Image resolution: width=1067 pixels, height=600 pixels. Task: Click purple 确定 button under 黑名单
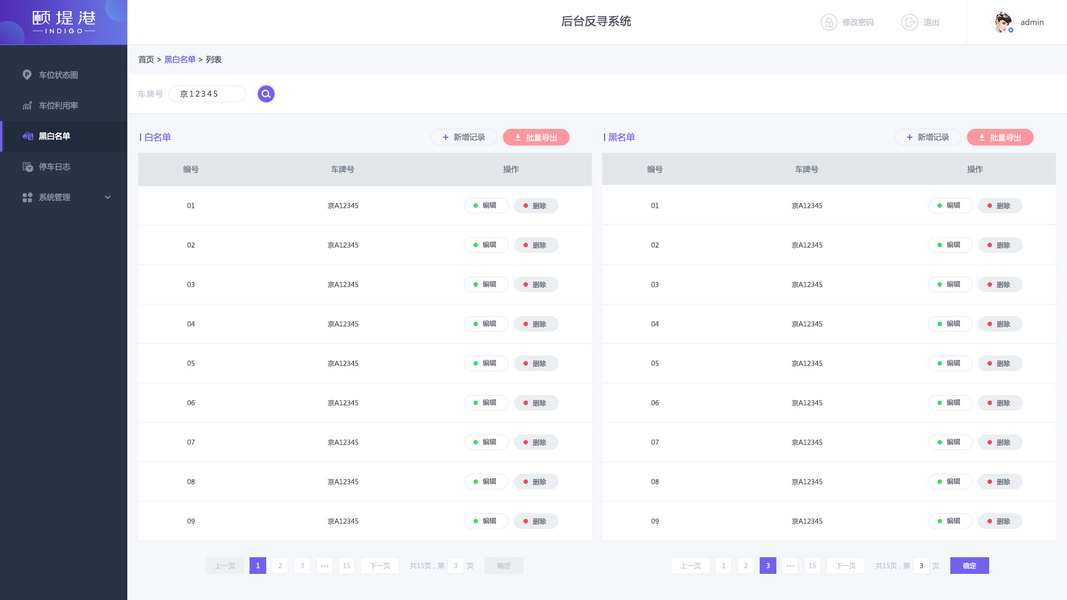(x=970, y=566)
